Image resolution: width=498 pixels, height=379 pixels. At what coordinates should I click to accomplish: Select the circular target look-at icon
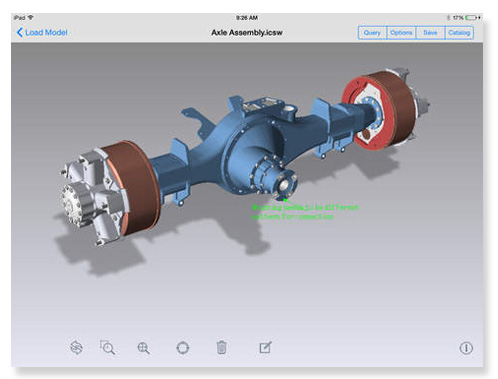[x=182, y=348]
